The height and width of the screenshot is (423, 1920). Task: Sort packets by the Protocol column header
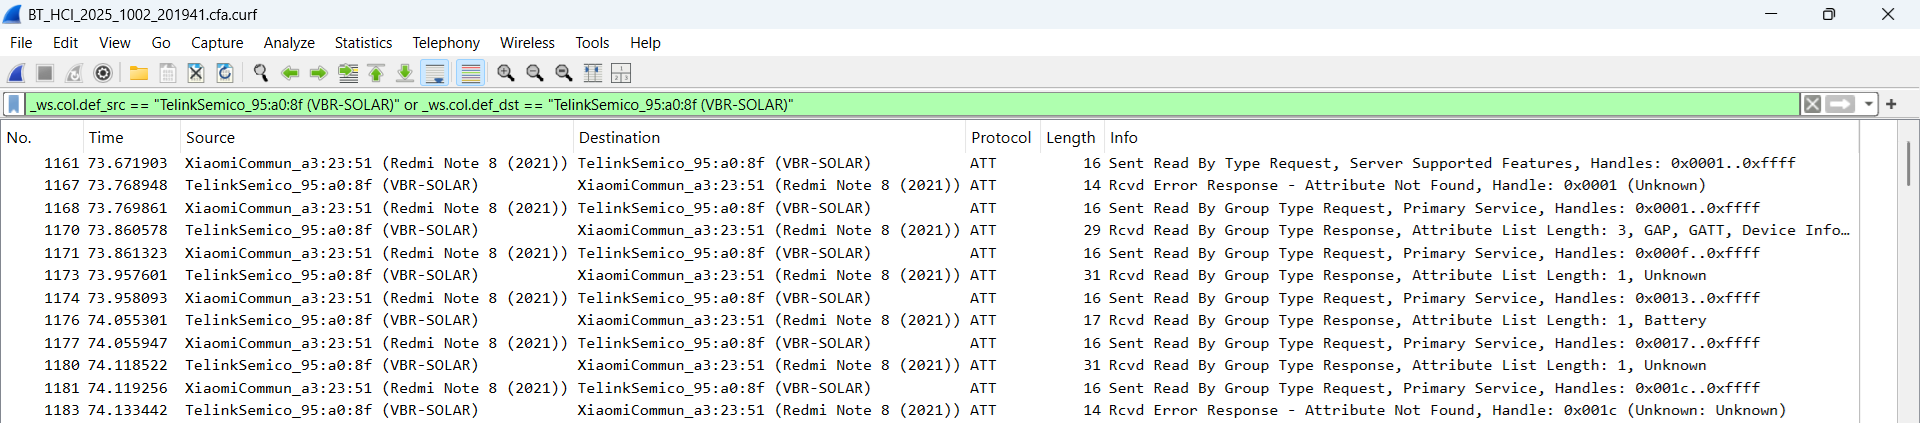pos(1000,138)
